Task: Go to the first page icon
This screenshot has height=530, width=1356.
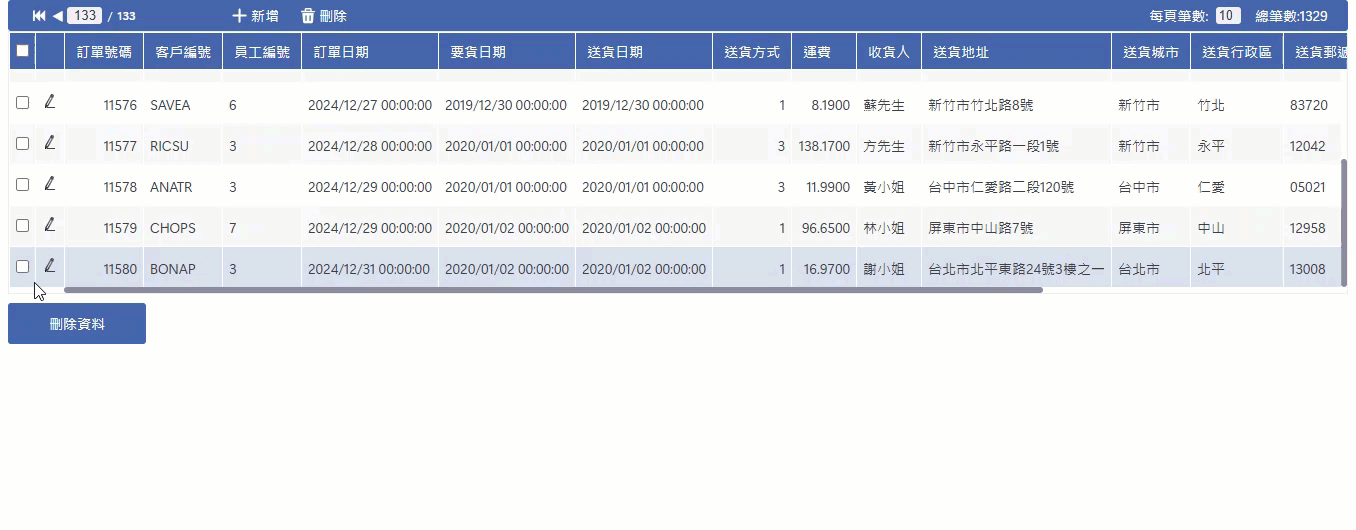Action: tap(39, 16)
